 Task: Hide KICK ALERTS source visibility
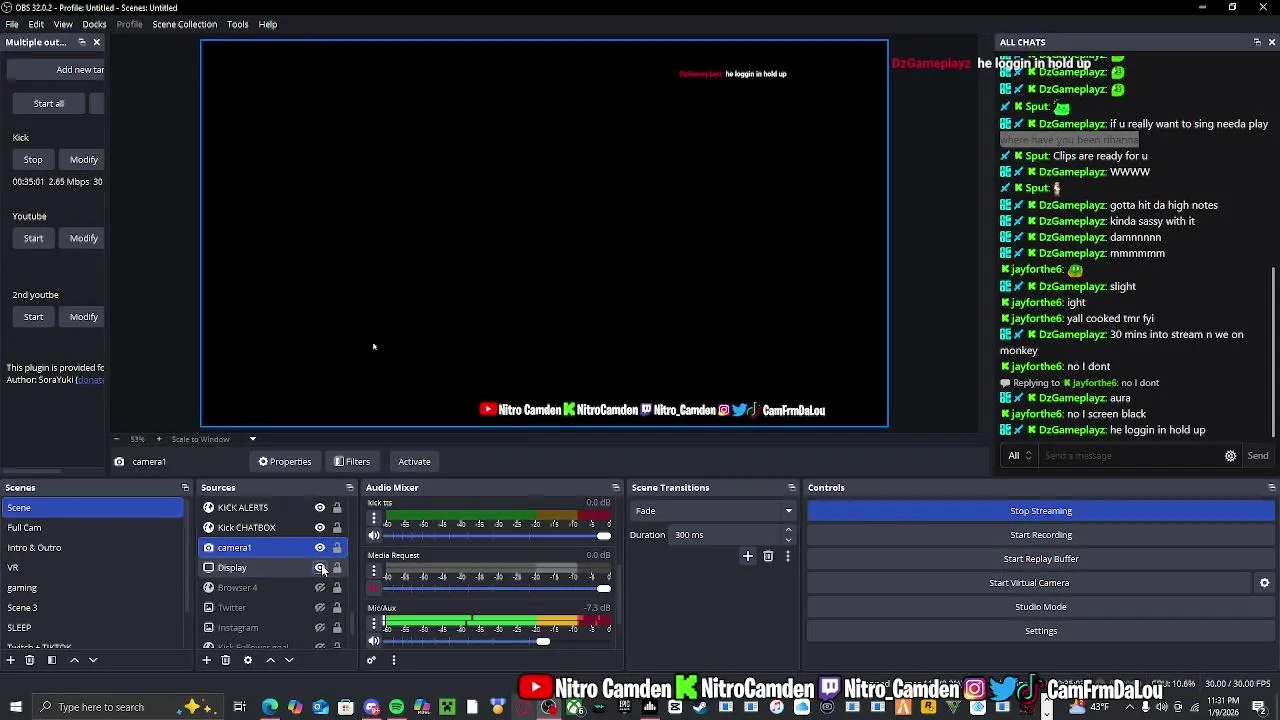click(320, 508)
